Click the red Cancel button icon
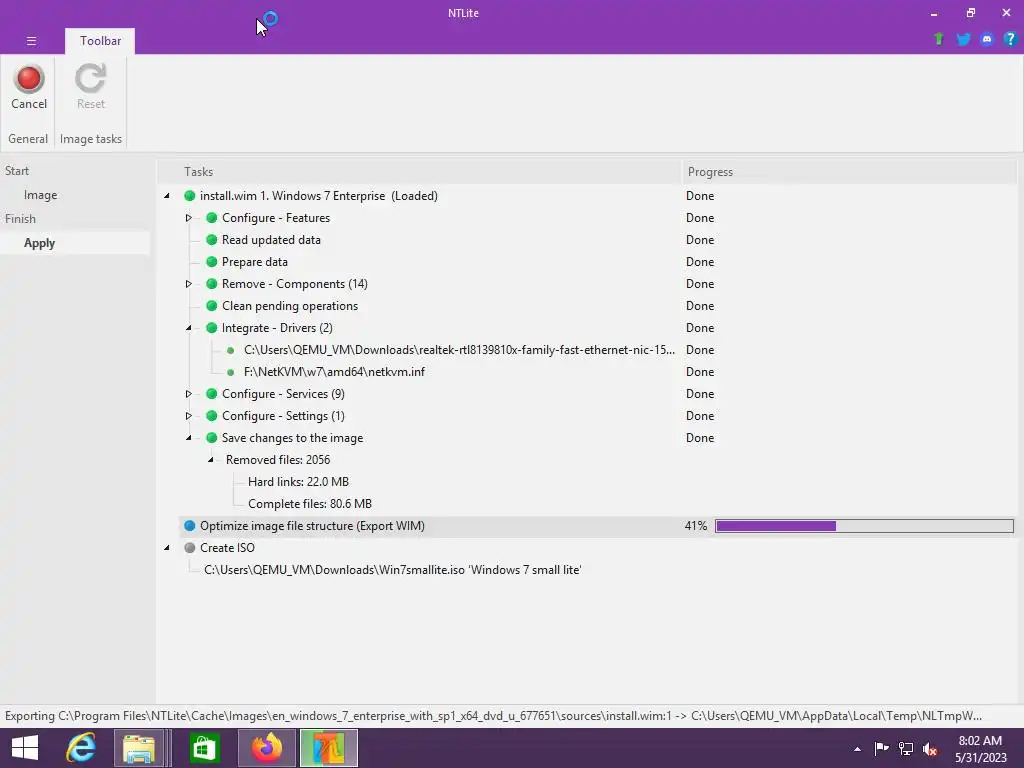The height and width of the screenshot is (768, 1024). point(29,78)
